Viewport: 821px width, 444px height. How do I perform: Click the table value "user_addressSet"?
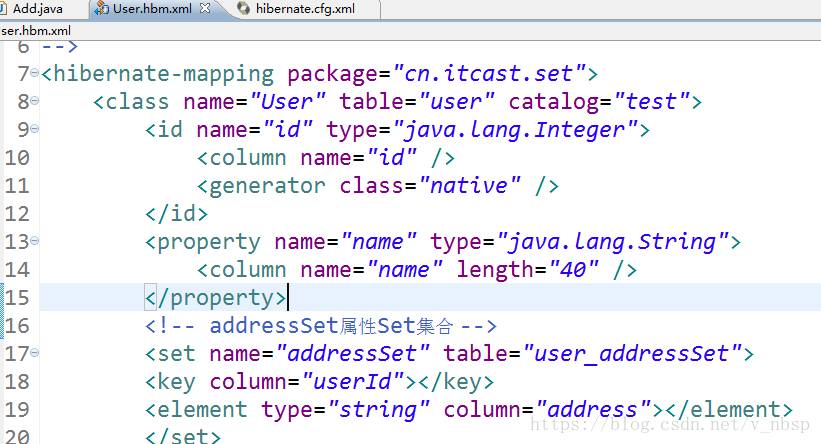(632, 353)
